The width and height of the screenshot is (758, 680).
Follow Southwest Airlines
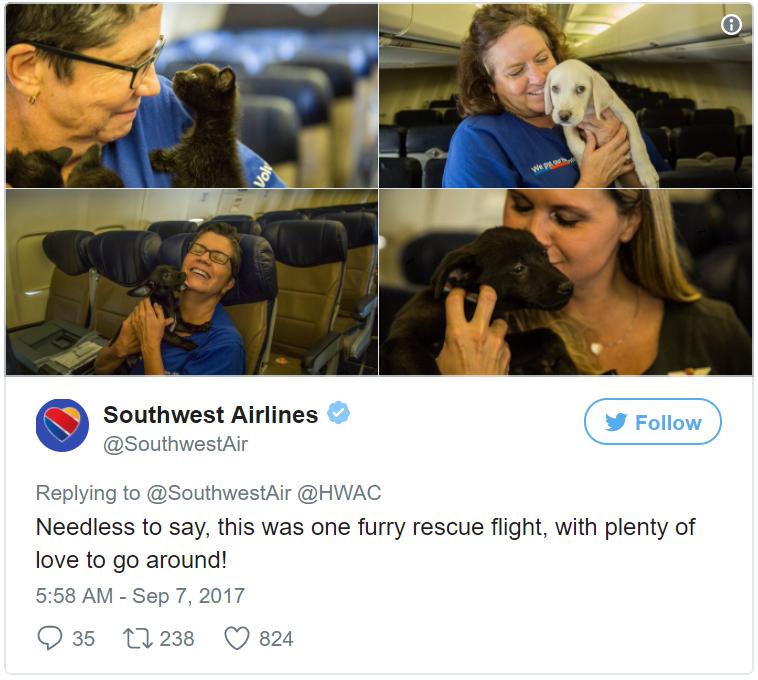(x=653, y=421)
